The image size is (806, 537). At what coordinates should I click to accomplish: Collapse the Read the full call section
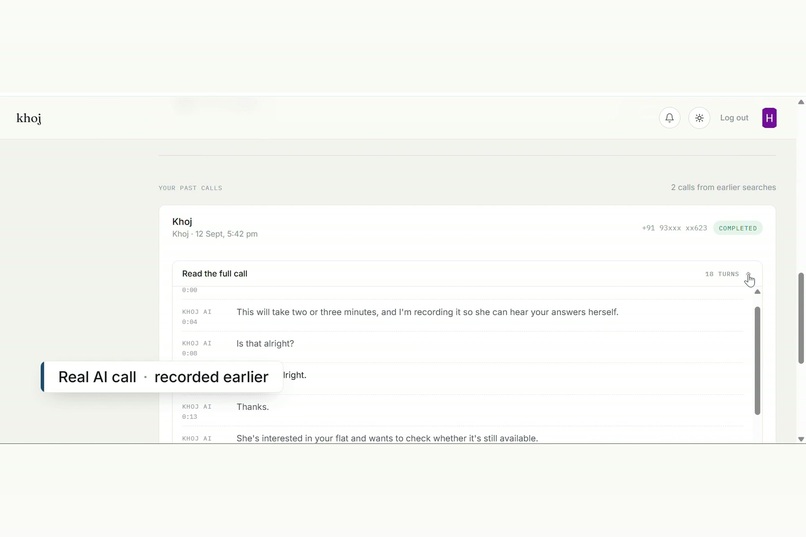coord(748,274)
